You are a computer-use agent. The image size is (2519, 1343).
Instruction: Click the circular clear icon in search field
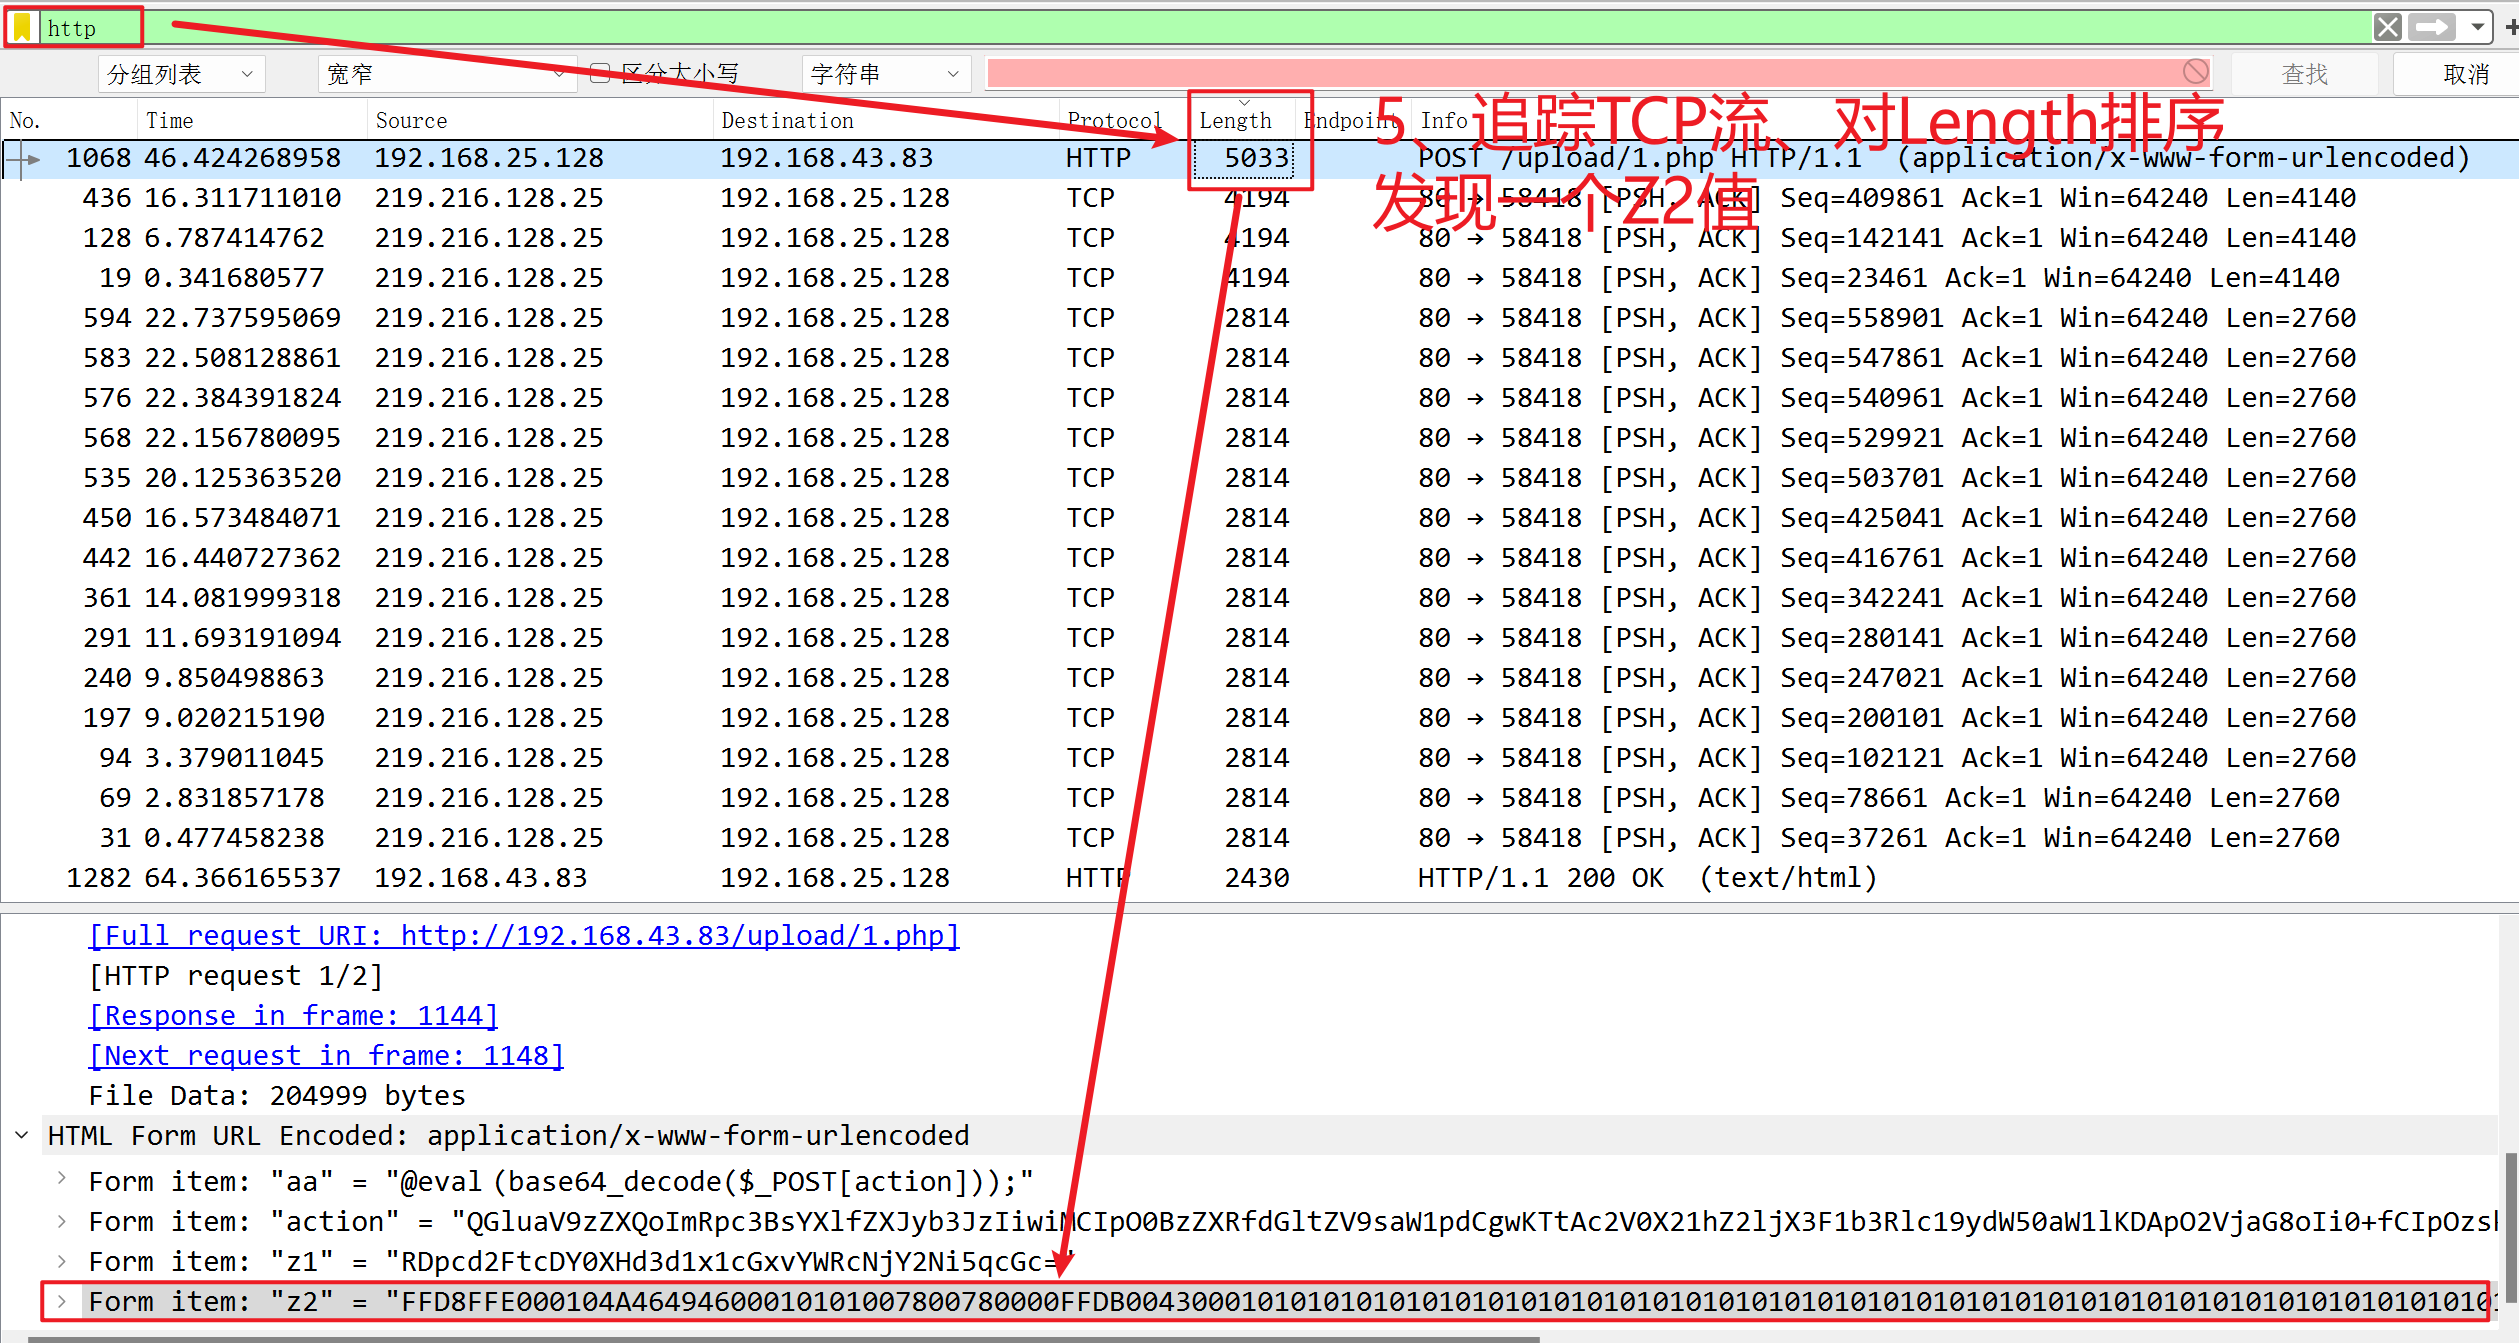(x=2195, y=72)
